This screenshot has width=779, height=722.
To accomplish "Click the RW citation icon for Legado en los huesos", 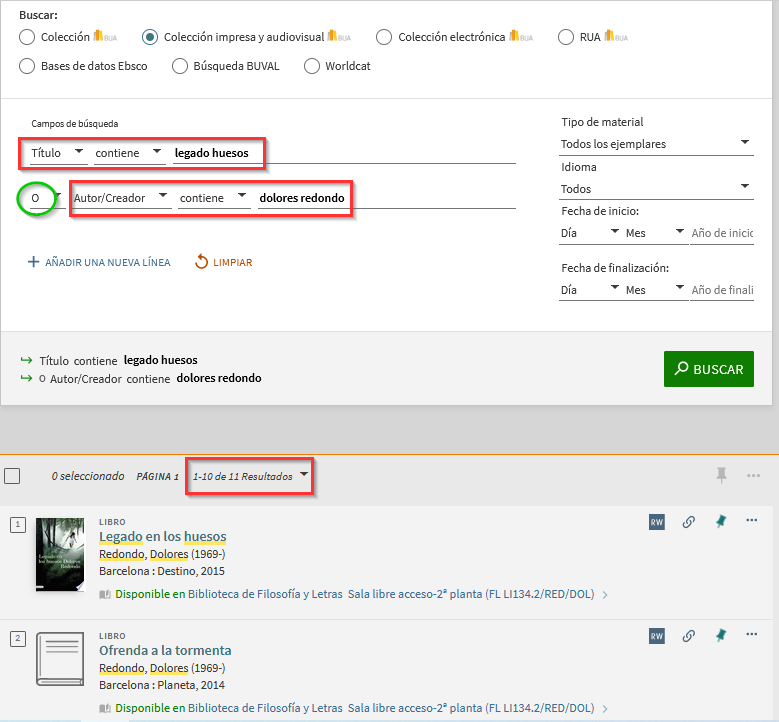I will coord(656,522).
